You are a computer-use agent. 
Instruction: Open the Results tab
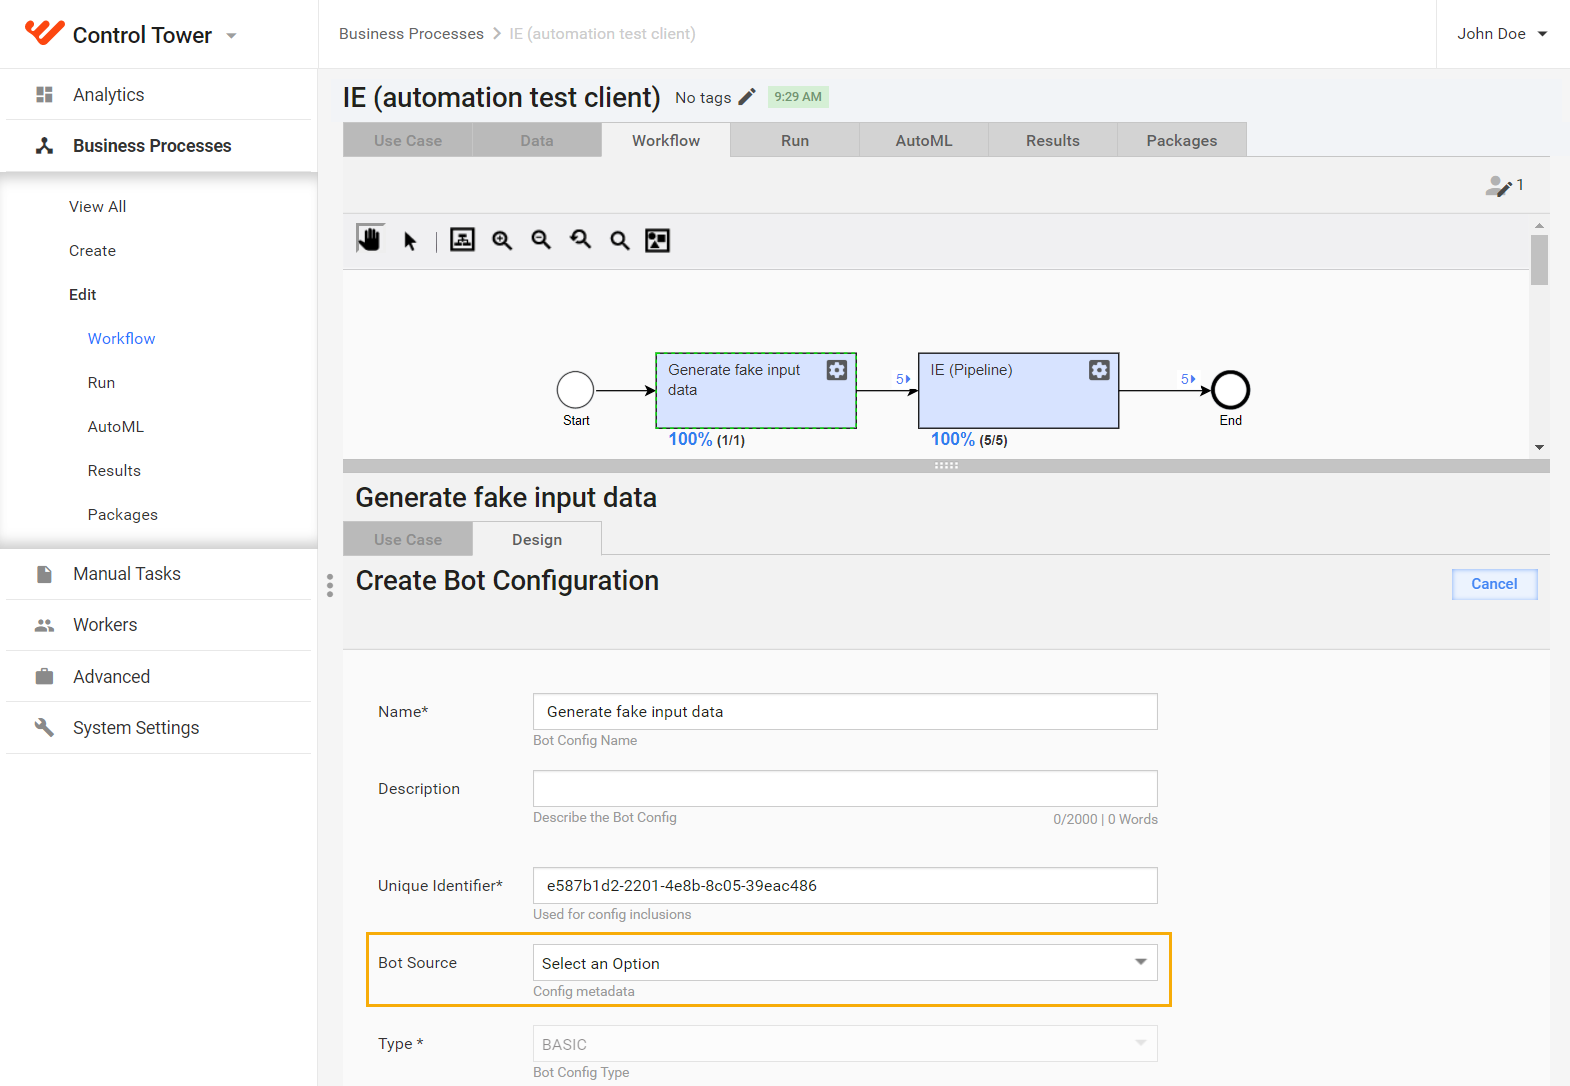[1053, 140]
